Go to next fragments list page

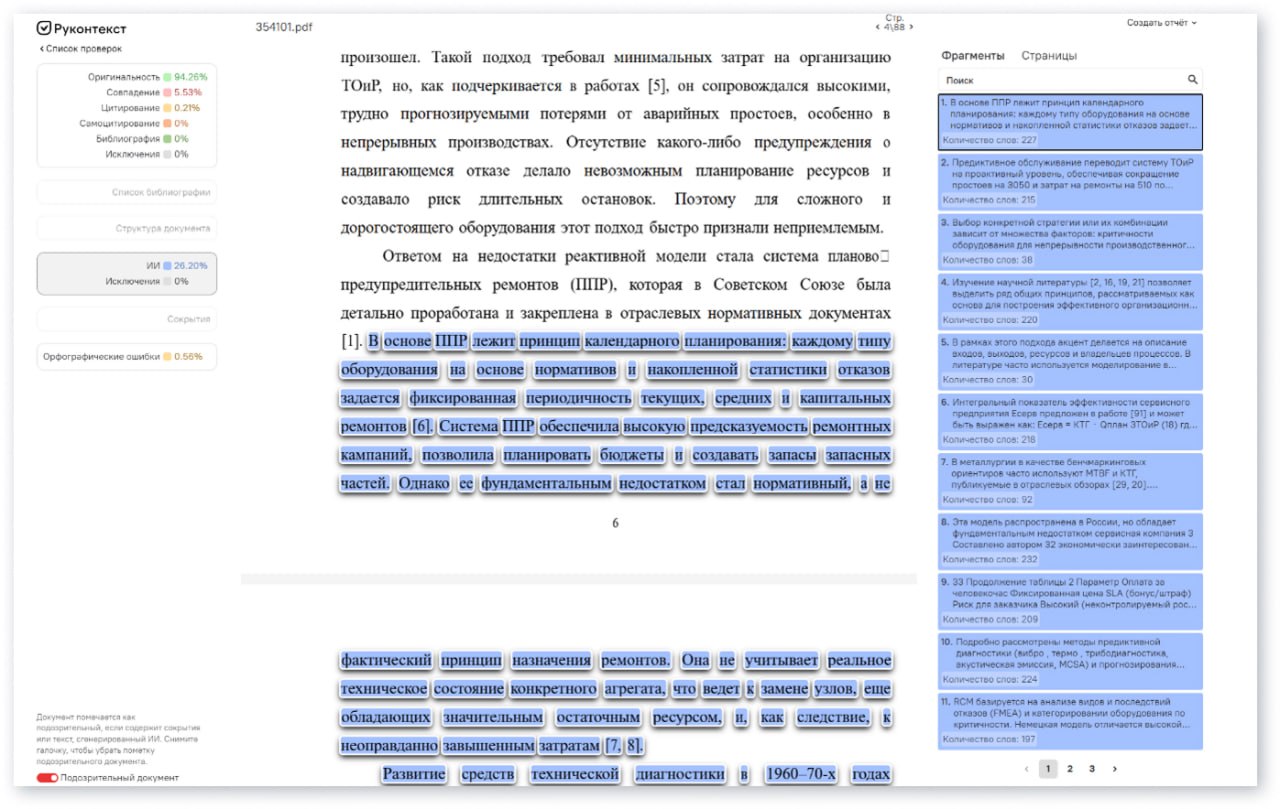(1115, 769)
